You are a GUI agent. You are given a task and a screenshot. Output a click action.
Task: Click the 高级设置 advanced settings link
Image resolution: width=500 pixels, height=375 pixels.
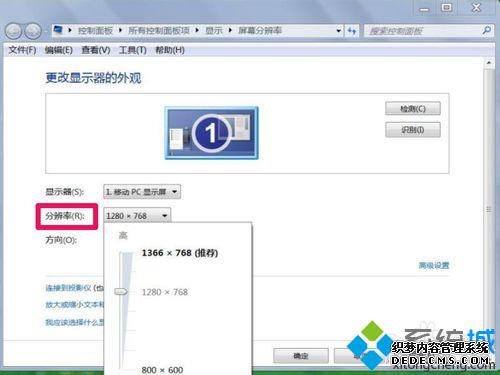(x=434, y=265)
